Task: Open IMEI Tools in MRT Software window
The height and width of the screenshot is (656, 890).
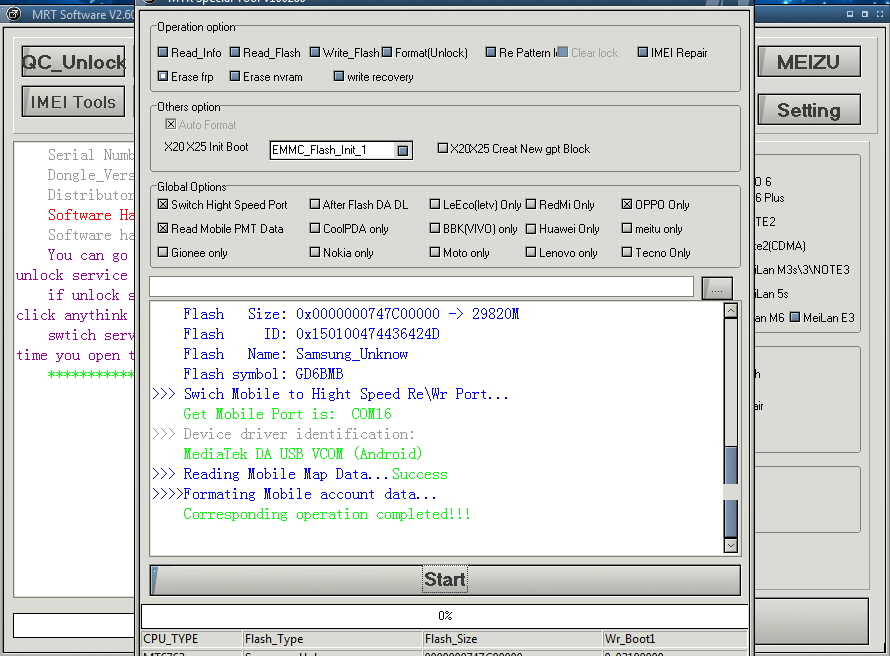Action: 73,102
